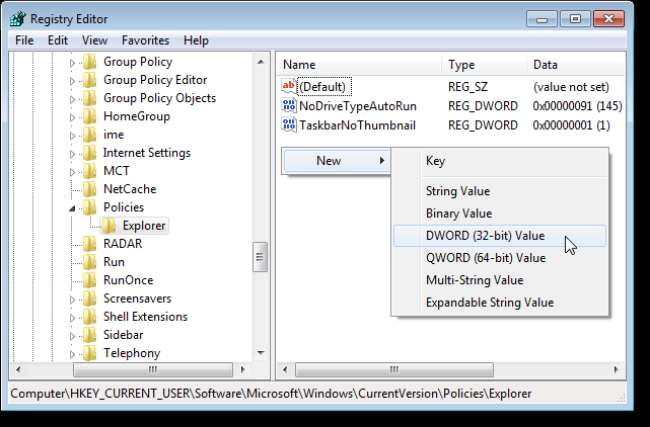650x427 pixels.
Task: Click the ime folder icon
Action: tap(90, 135)
